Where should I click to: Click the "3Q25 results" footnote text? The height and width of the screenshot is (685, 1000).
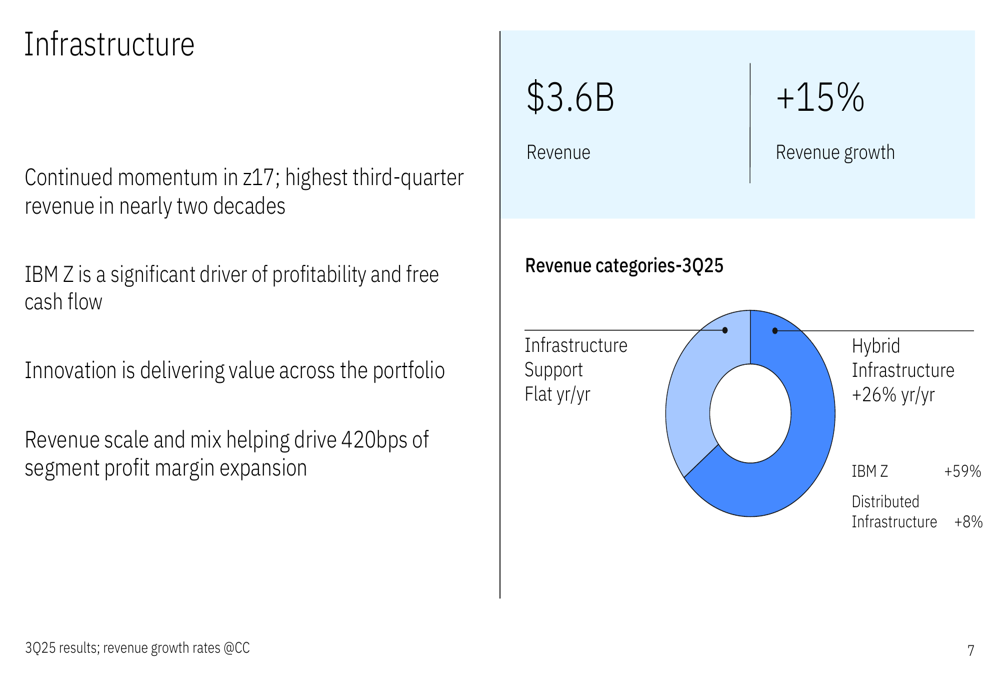click(x=137, y=648)
